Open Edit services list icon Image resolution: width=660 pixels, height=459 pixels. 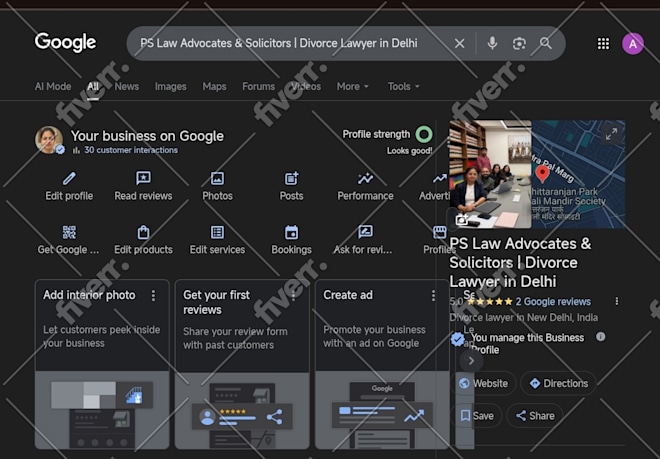pos(217,232)
